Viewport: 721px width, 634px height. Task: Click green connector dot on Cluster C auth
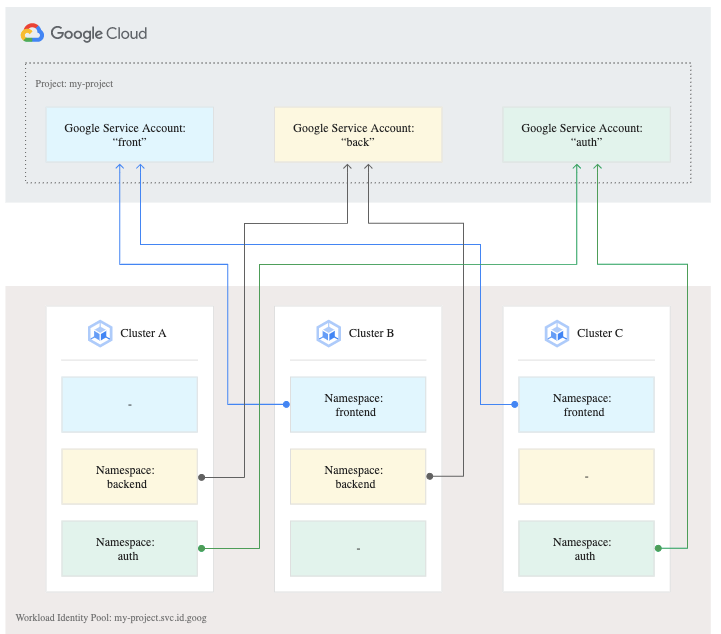658,548
